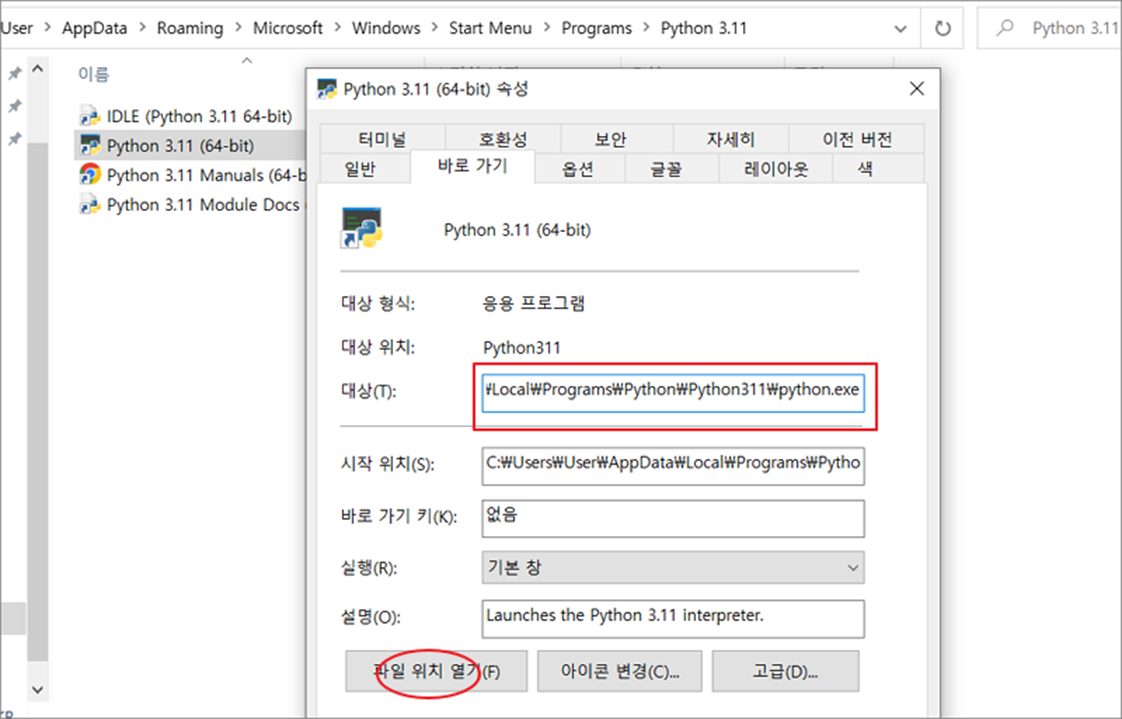Click the 대상(T) target path field
The height and width of the screenshot is (719, 1122).
673,393
